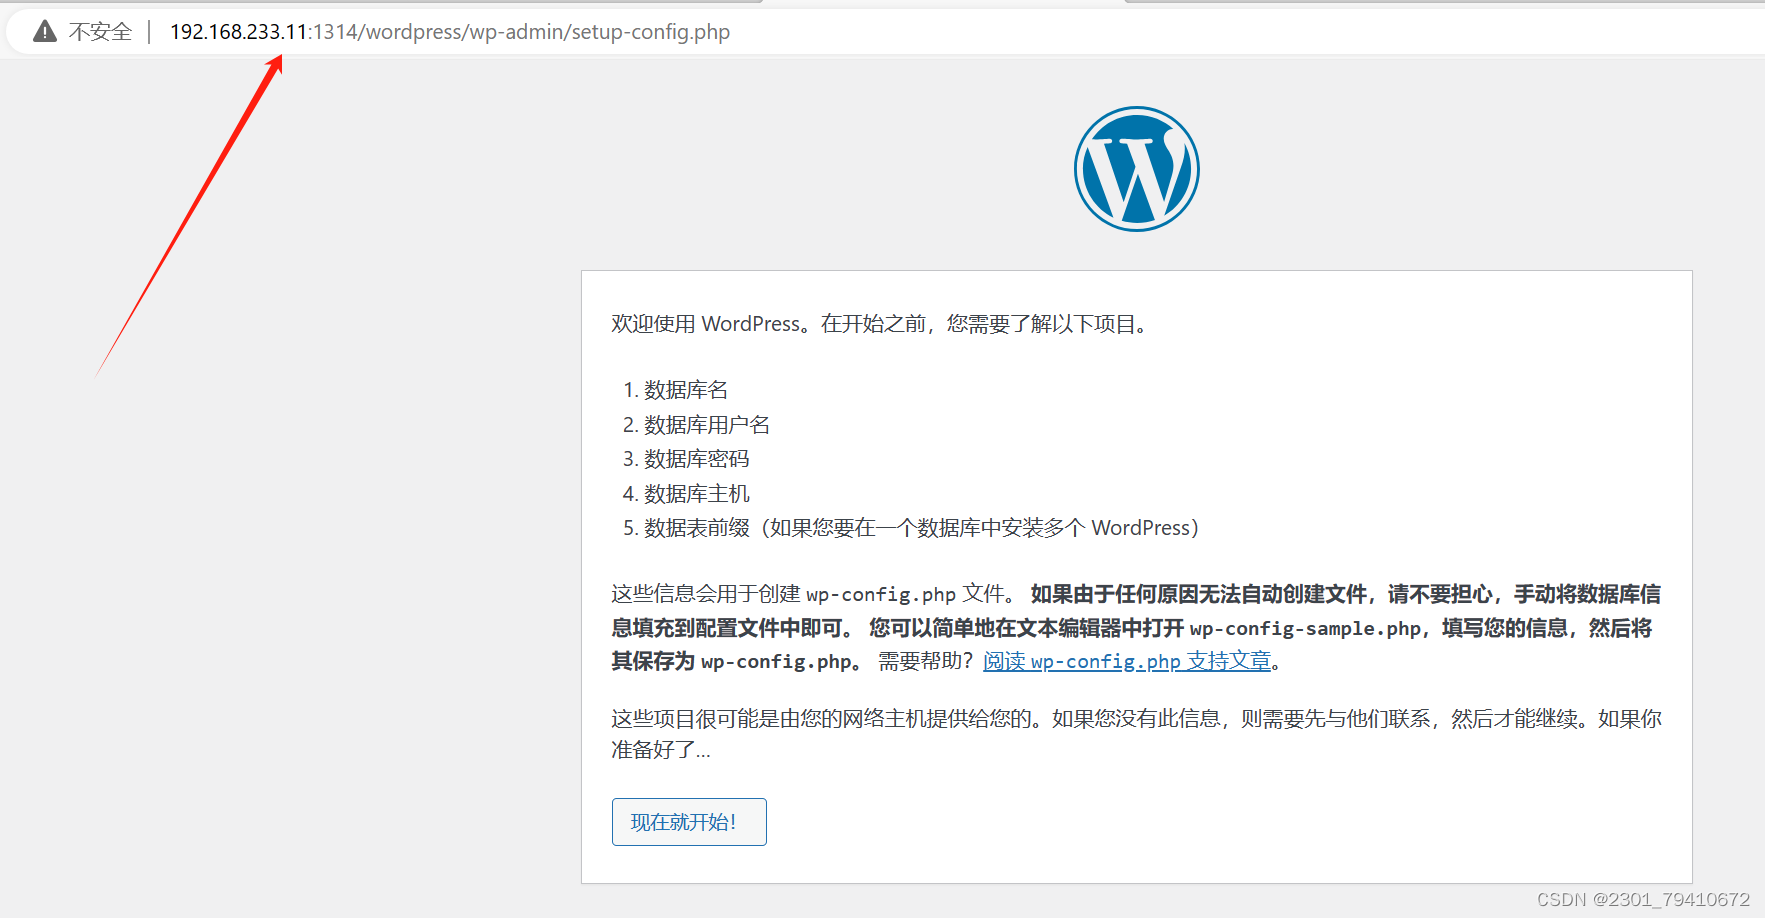
Task: Select list item 数据库名
Action: coord(686,390)
